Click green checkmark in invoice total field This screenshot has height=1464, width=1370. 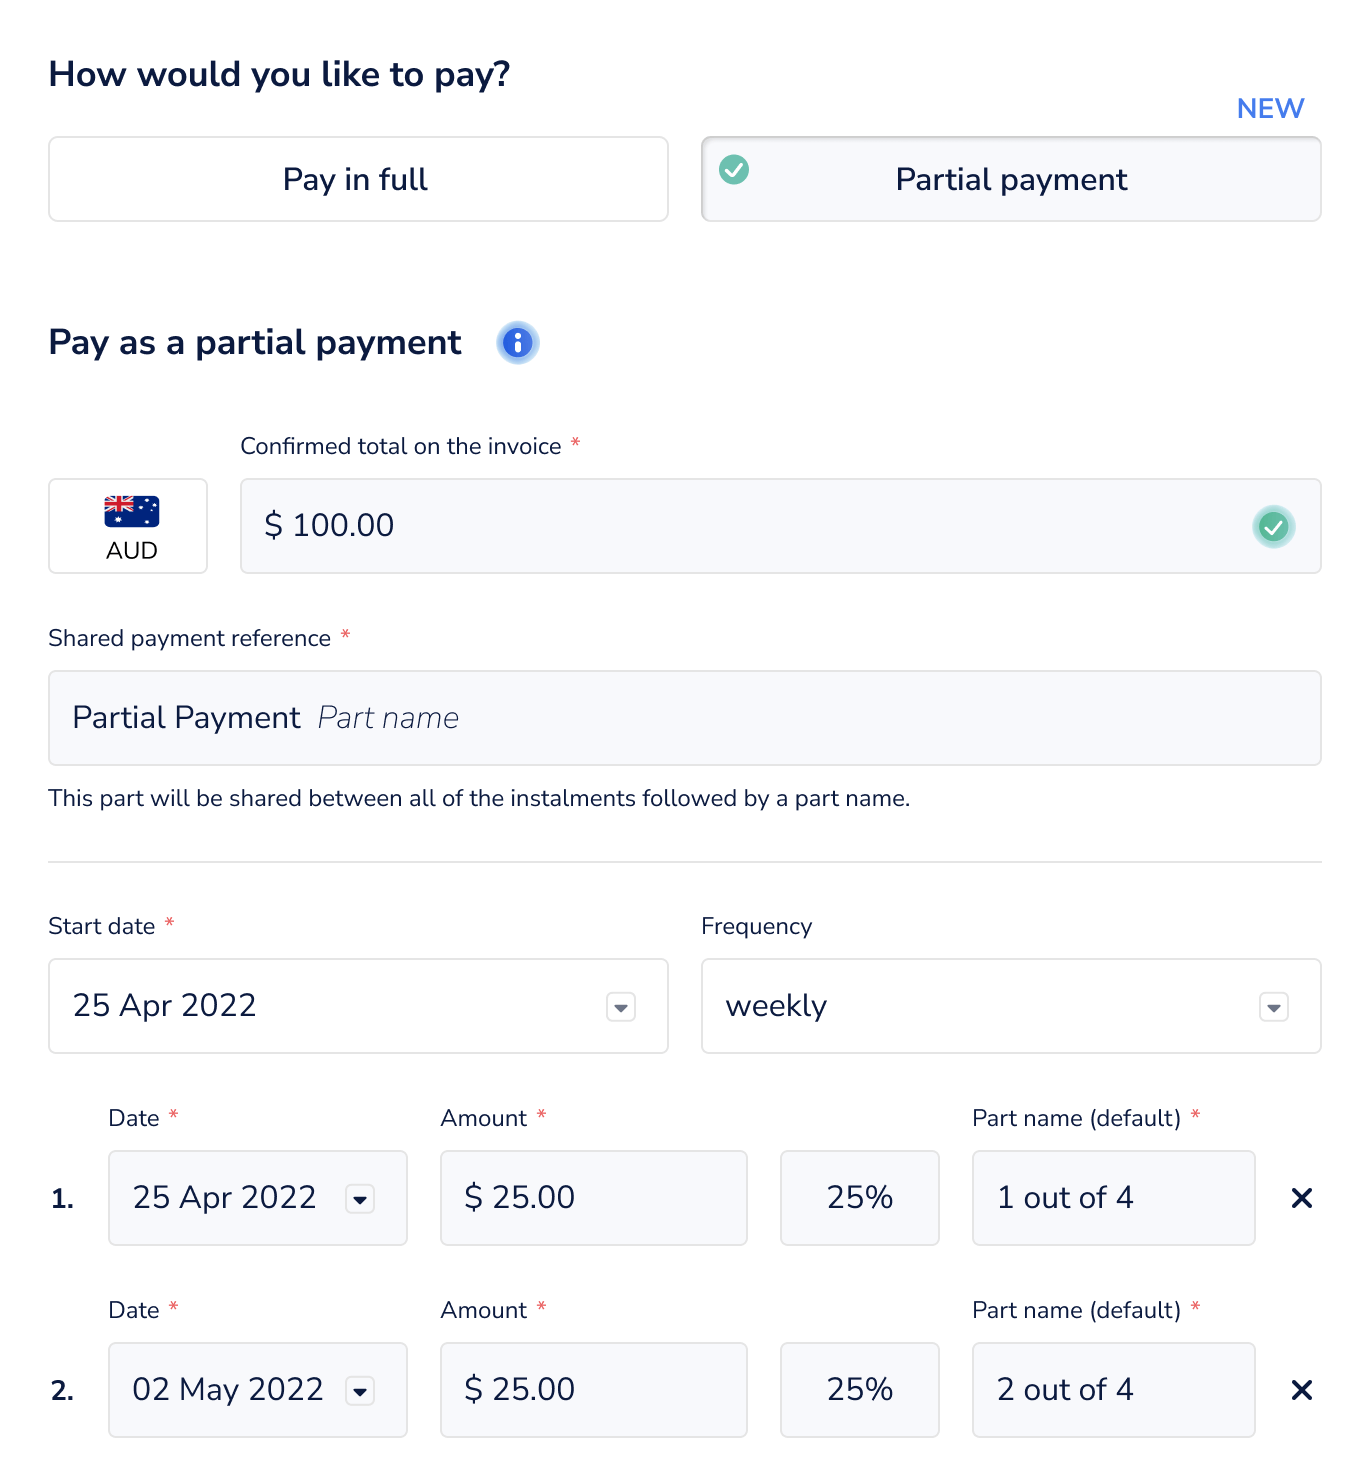click(1273, 526)
